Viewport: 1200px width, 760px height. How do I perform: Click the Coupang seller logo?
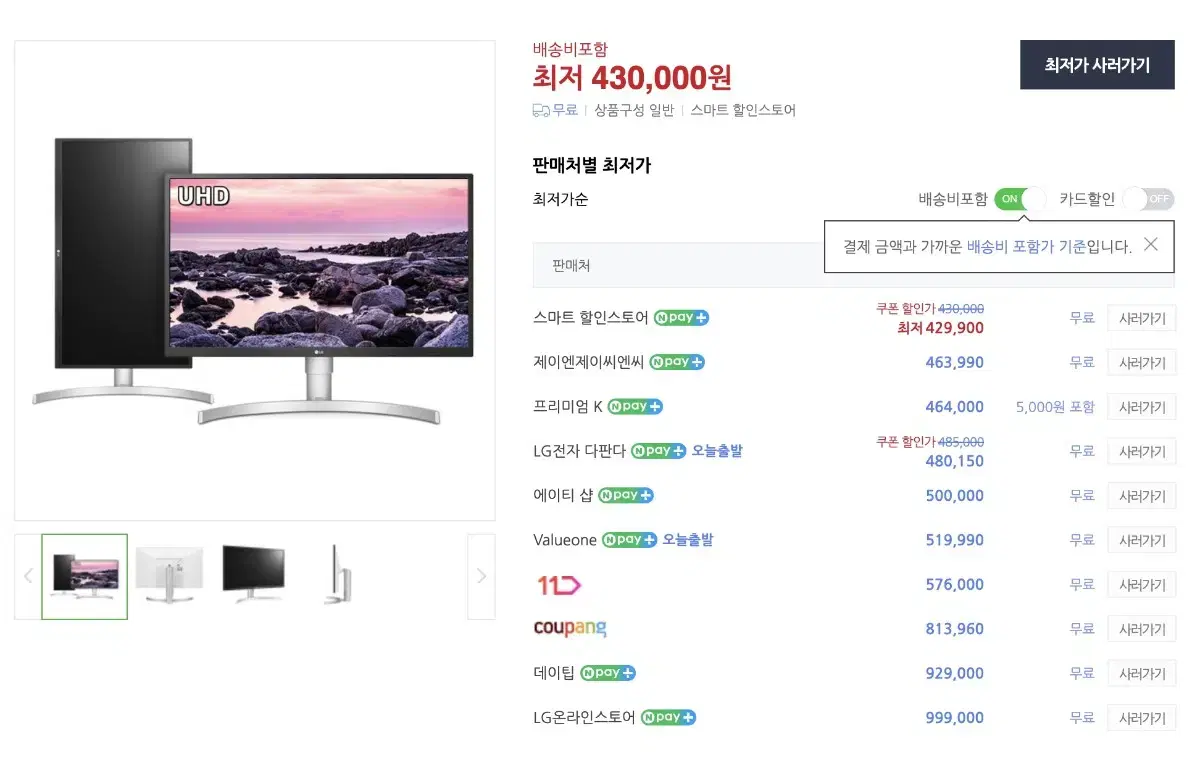(x=570, y=628)
